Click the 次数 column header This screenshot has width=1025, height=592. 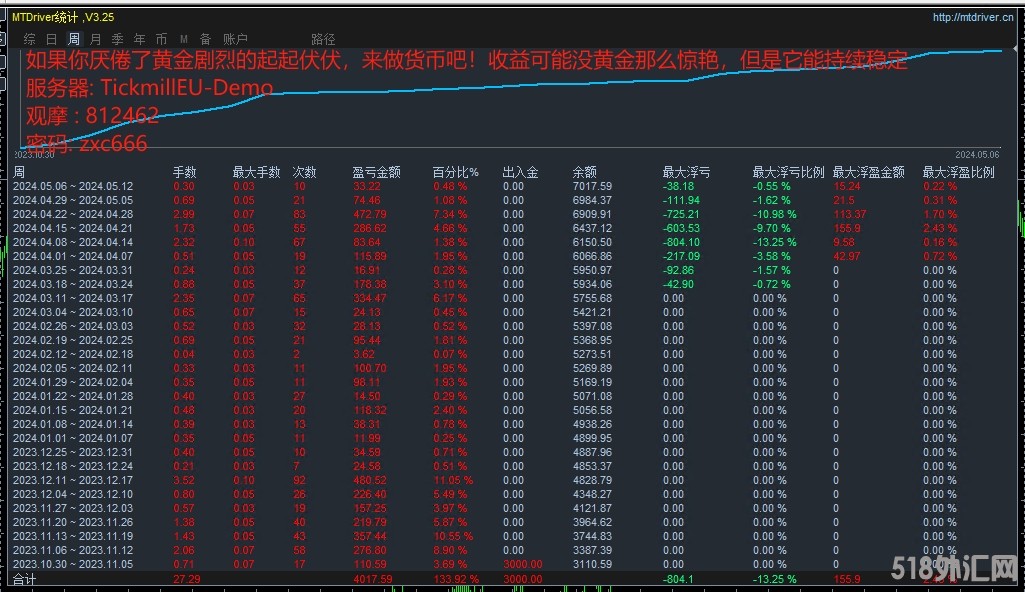[x=304, y=172]
